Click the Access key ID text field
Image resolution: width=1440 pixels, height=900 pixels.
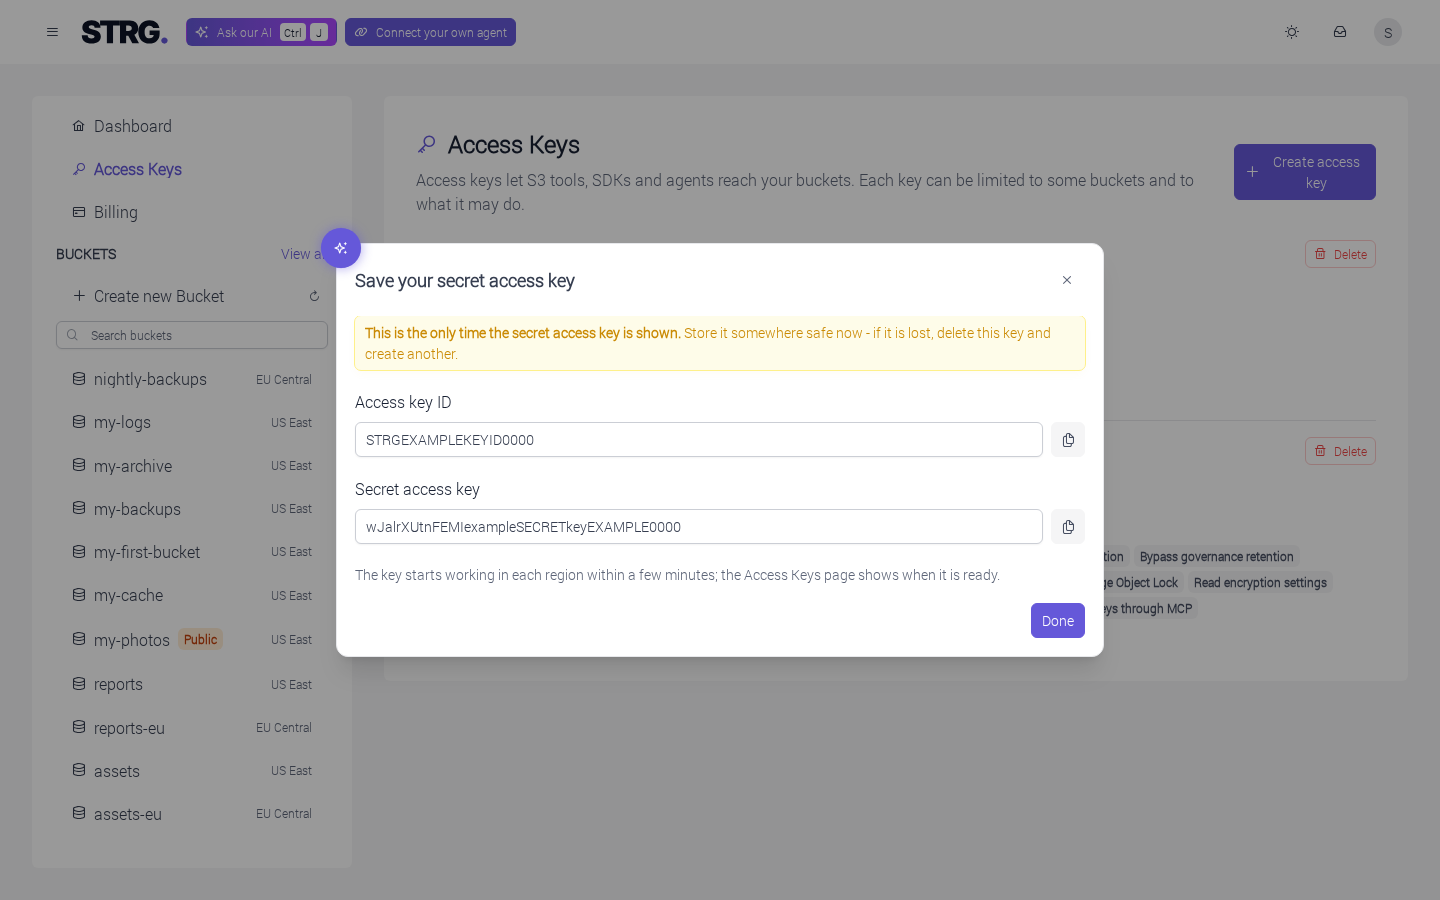point(698,440)
